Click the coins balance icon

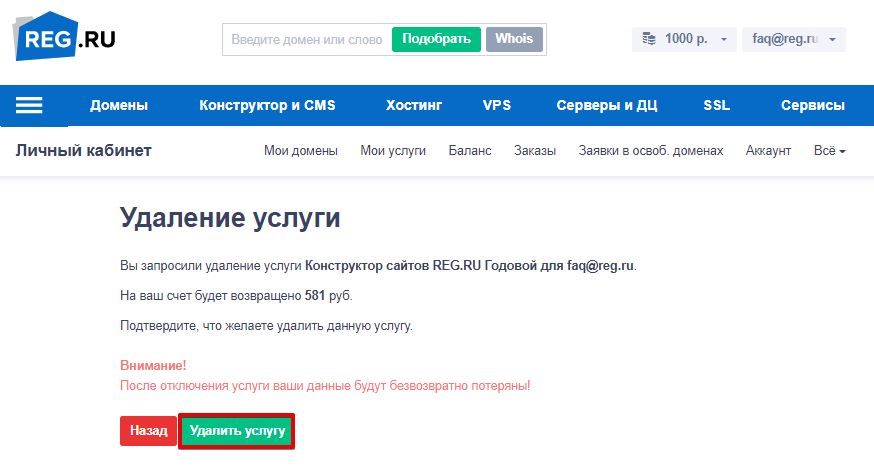pos(649,39)
